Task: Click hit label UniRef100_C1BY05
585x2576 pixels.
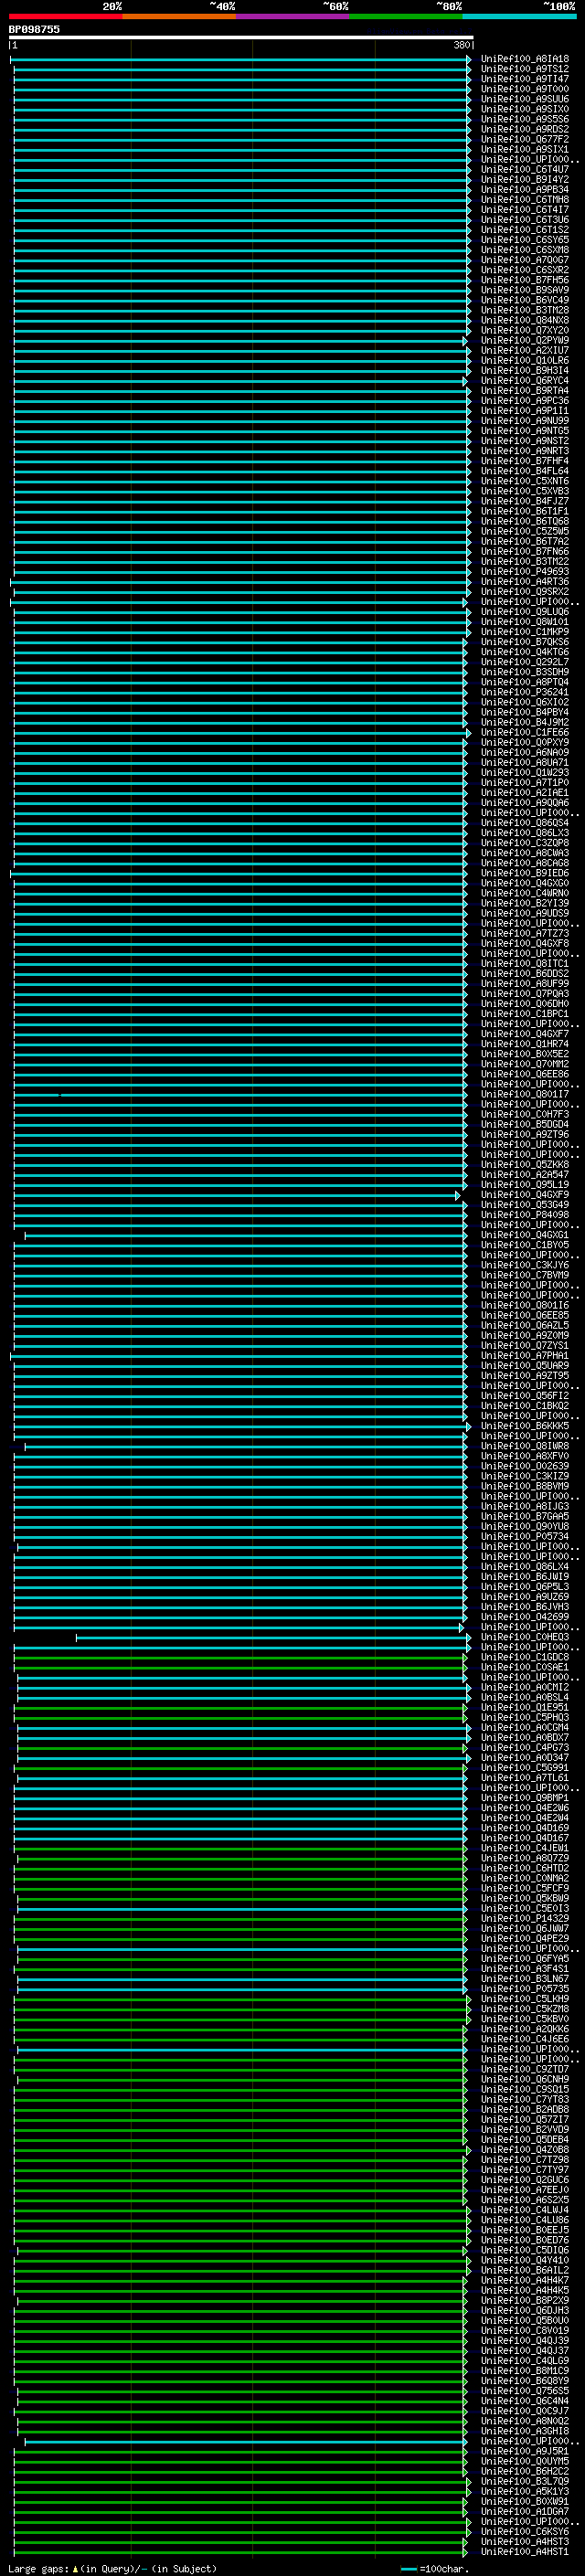Action: tap(524, 1244)
